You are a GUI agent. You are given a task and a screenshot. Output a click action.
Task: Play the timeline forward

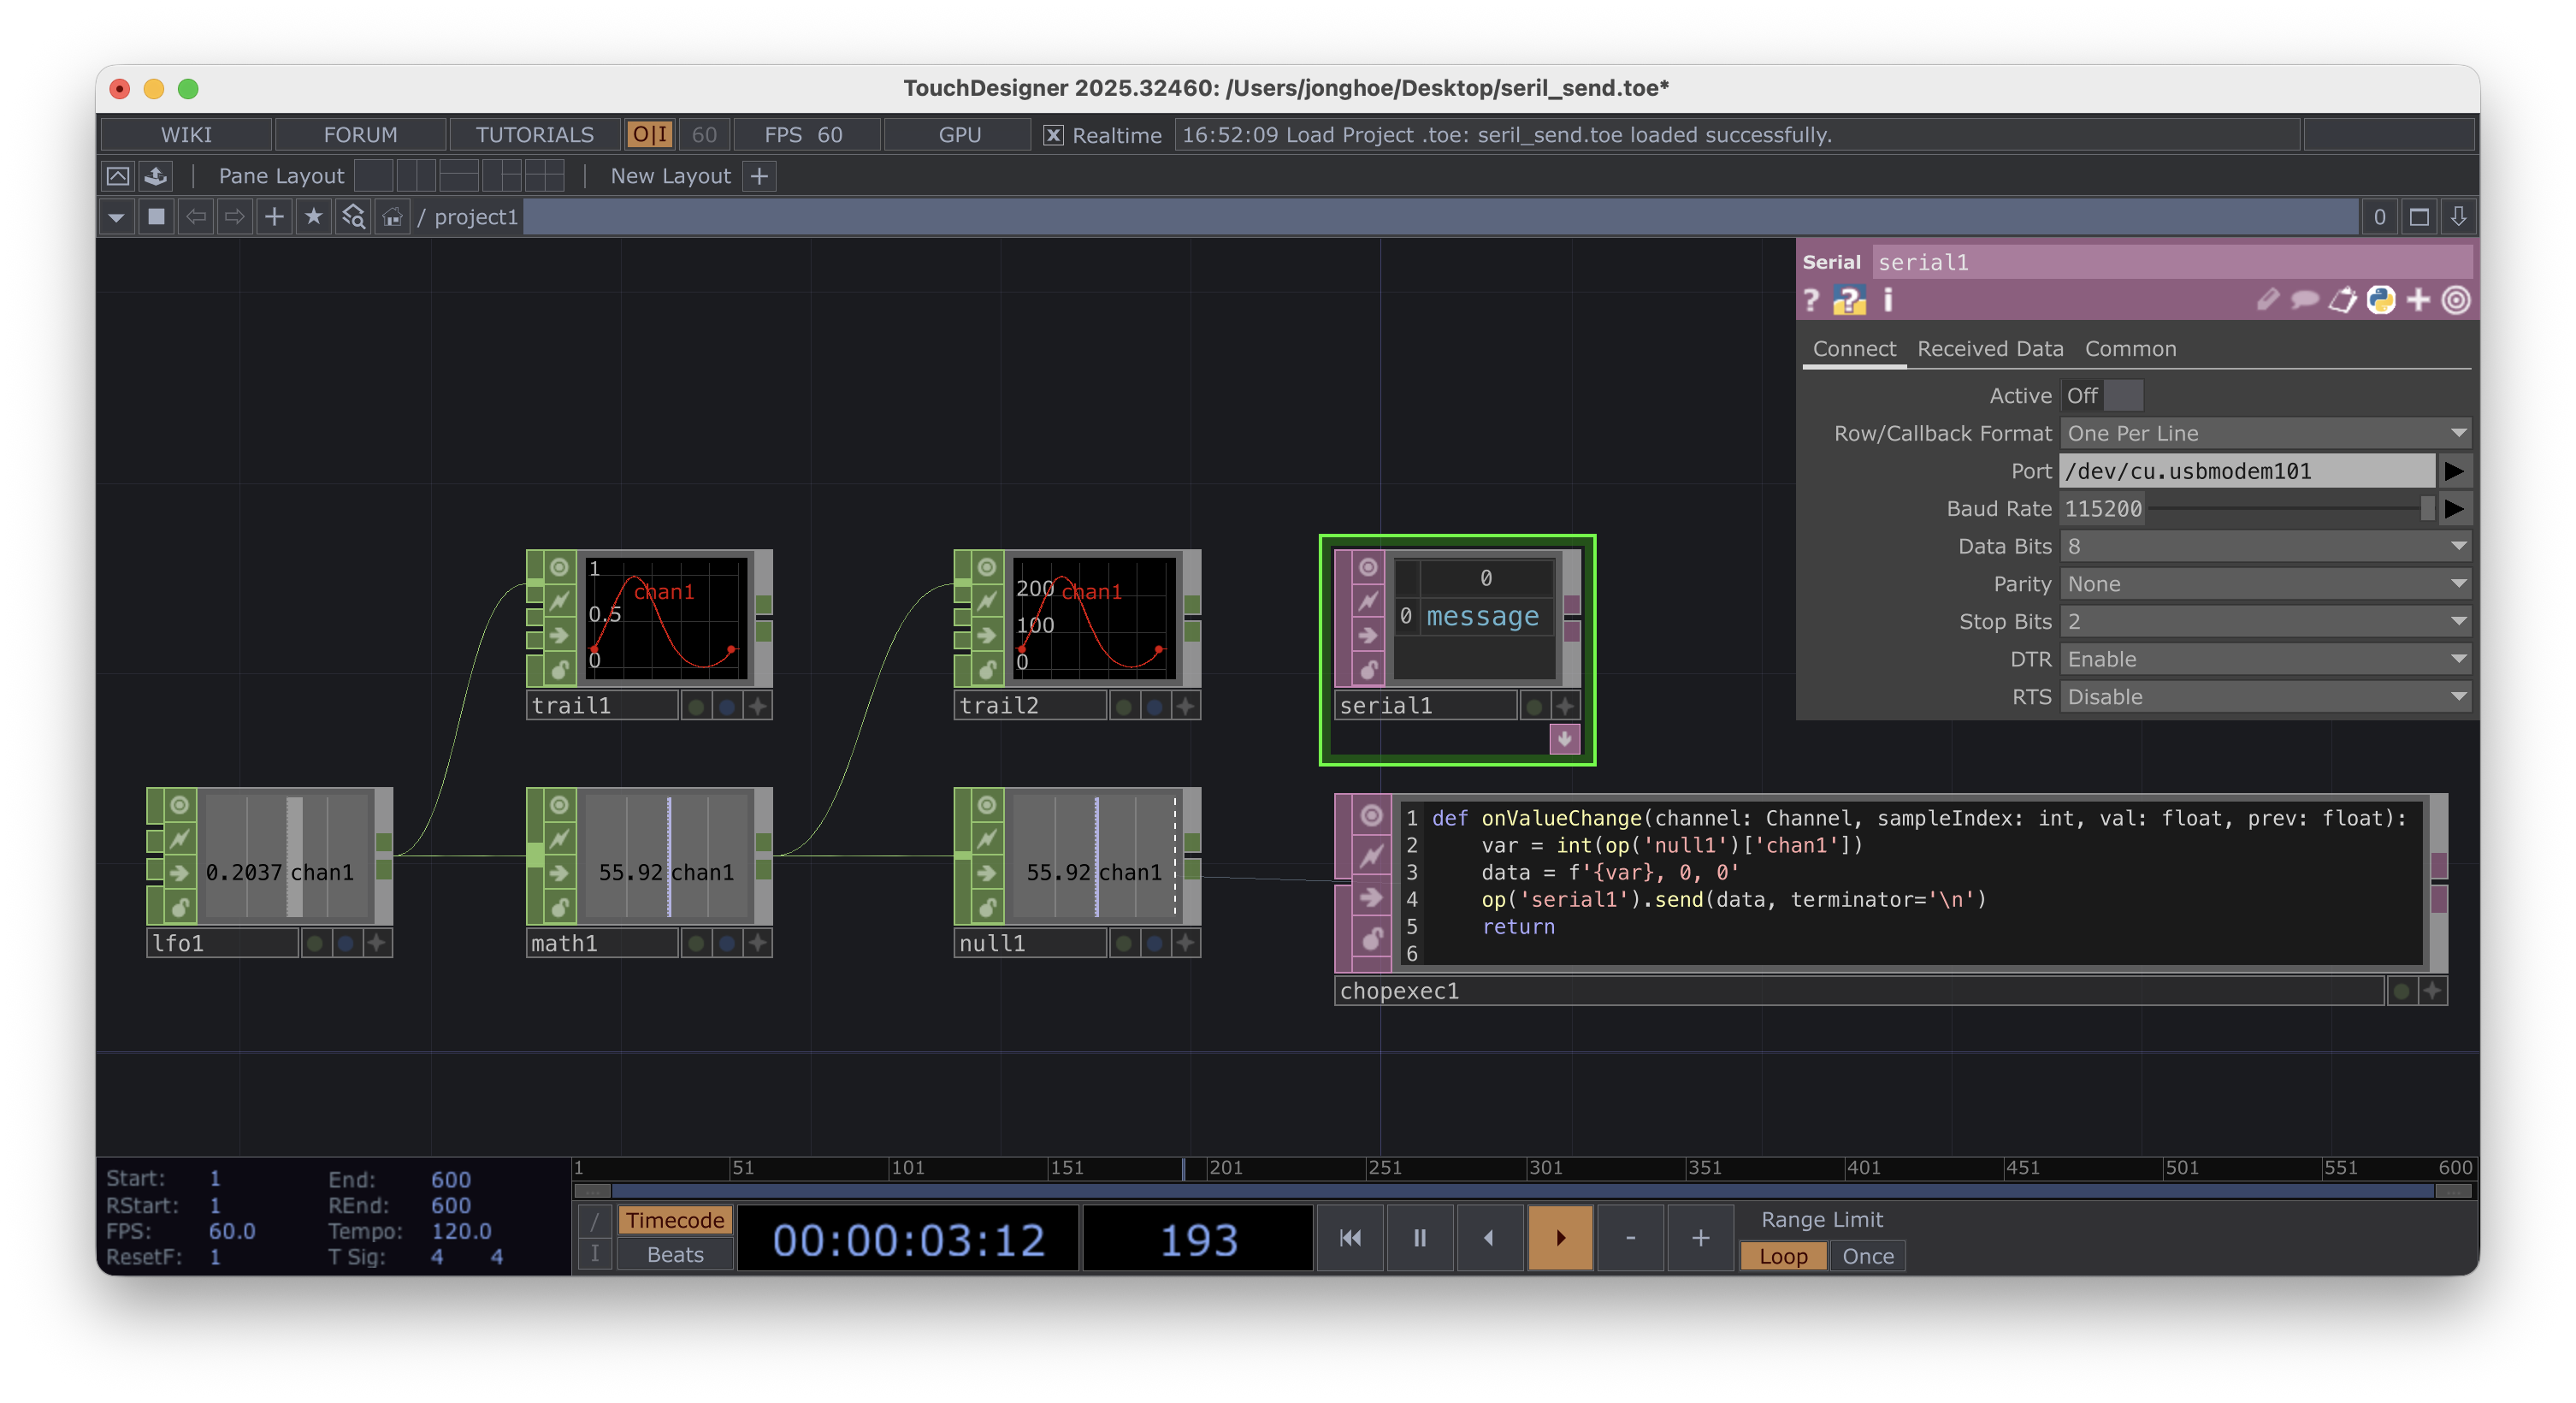pos(1560,1237)
